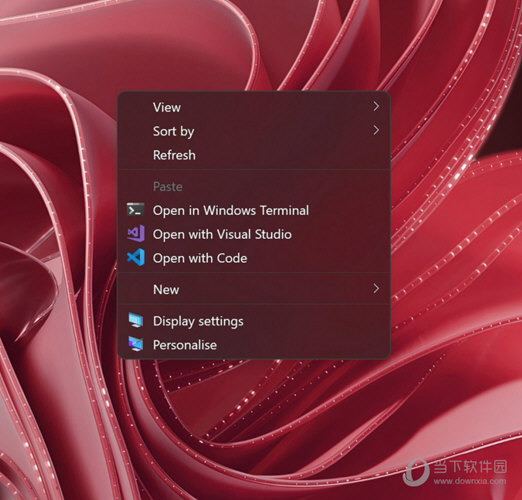Open the View menu entry

pyautogui.click(x=254, y=107)
